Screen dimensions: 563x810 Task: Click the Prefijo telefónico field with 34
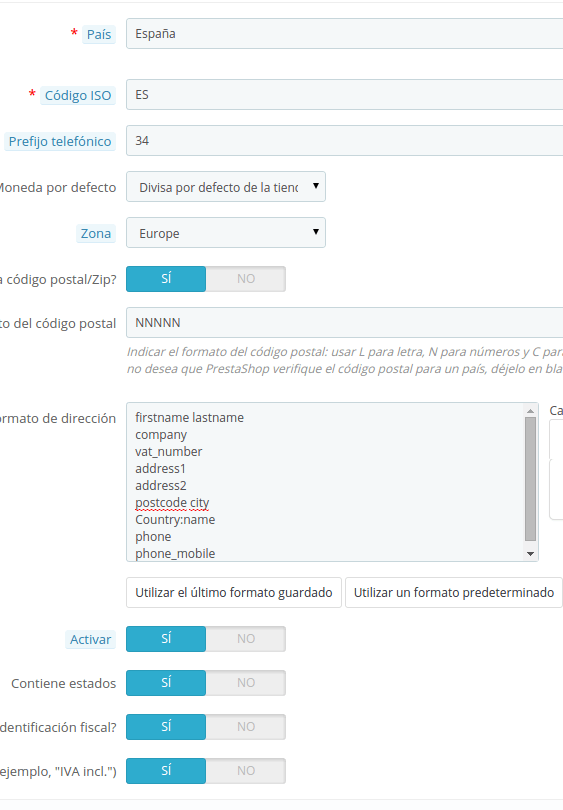point(345,141)
